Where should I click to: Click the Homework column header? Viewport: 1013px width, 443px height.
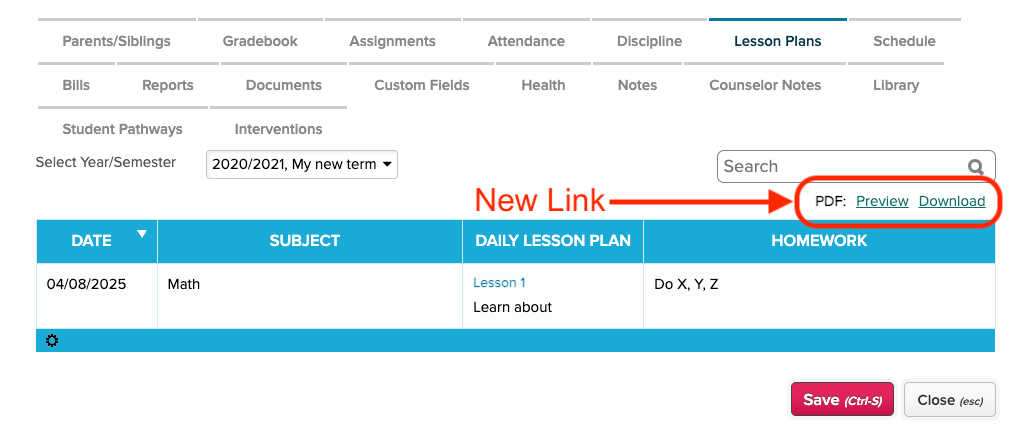(818, 241)
